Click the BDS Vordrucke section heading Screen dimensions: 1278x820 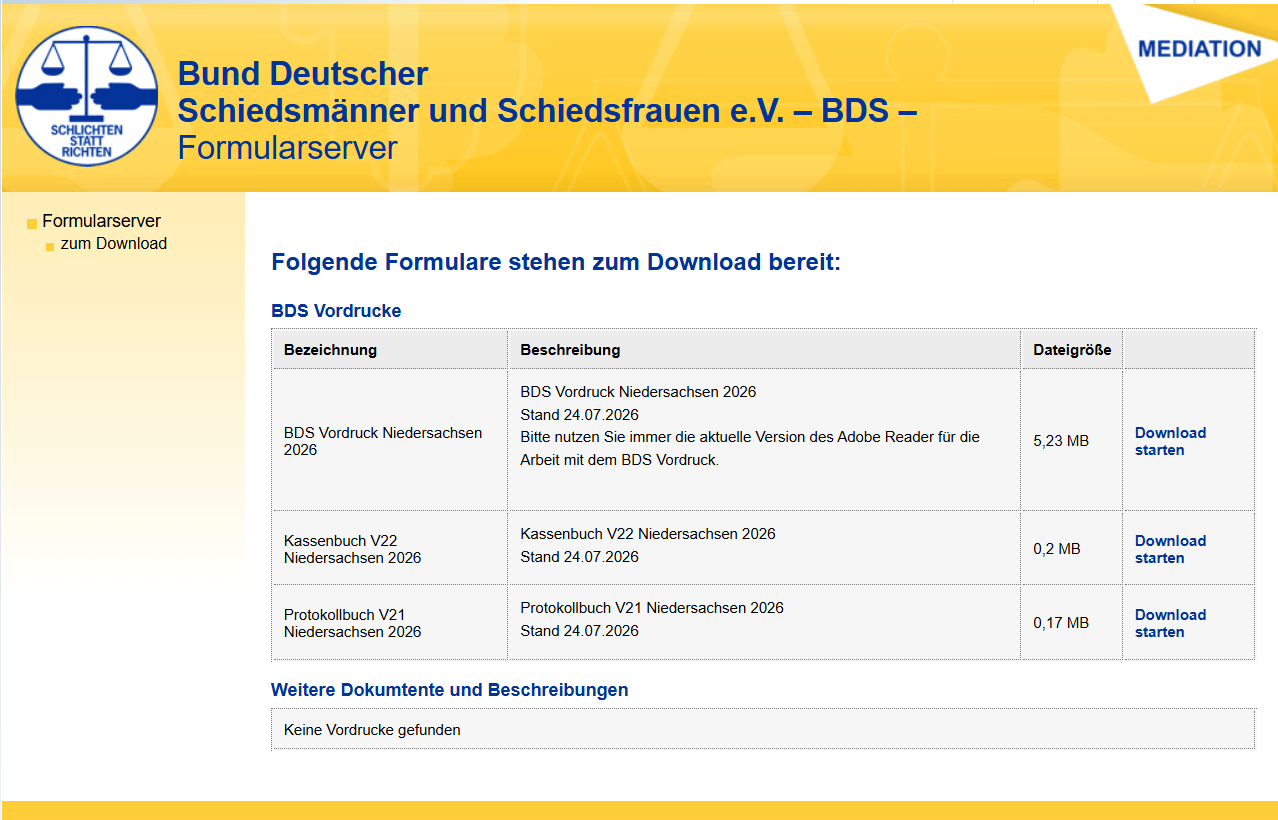point(336,311)
